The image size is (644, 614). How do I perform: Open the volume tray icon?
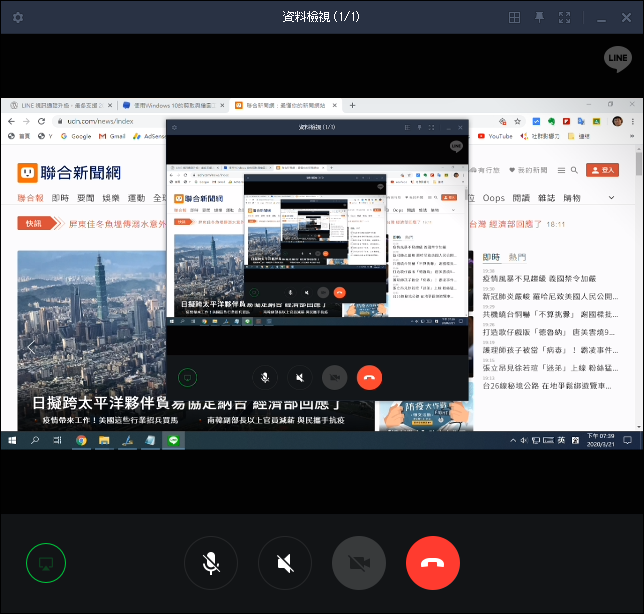tap(524, 440)
